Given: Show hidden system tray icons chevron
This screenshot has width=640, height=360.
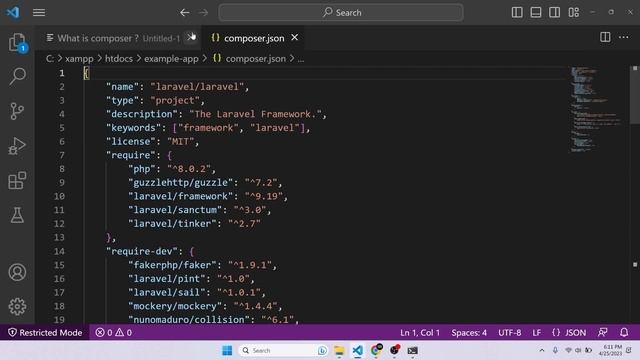Looking at the screenshot, I should tap(542, 350).
